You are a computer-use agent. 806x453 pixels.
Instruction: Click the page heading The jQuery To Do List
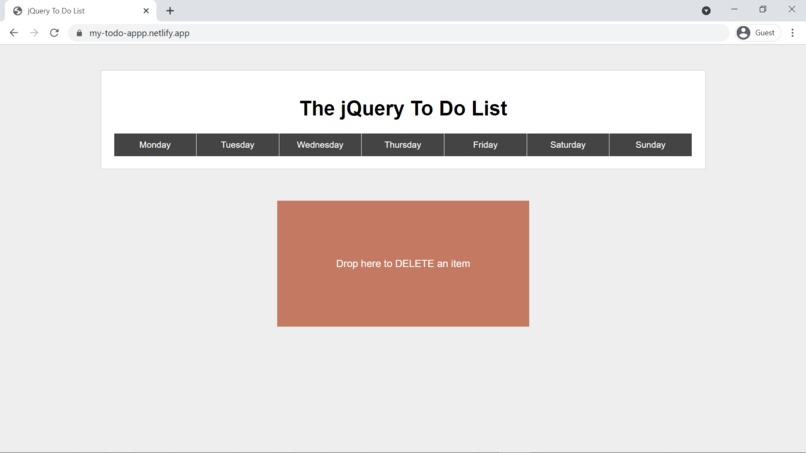(x=404, y=108)
